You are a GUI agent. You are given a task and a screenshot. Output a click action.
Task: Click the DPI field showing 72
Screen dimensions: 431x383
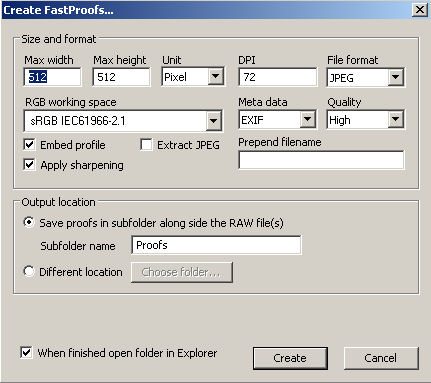click(278, 77)
